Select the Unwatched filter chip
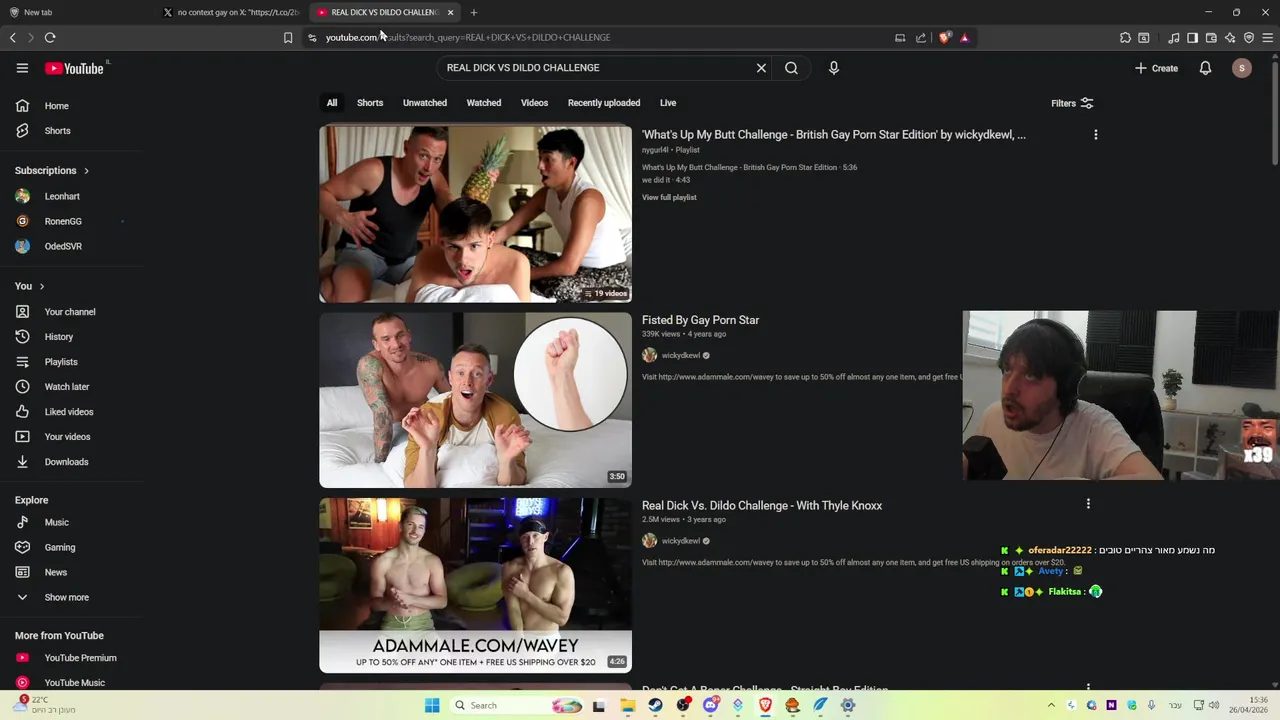The height and width of the screenshot is (720, 1280). (425, 103)
